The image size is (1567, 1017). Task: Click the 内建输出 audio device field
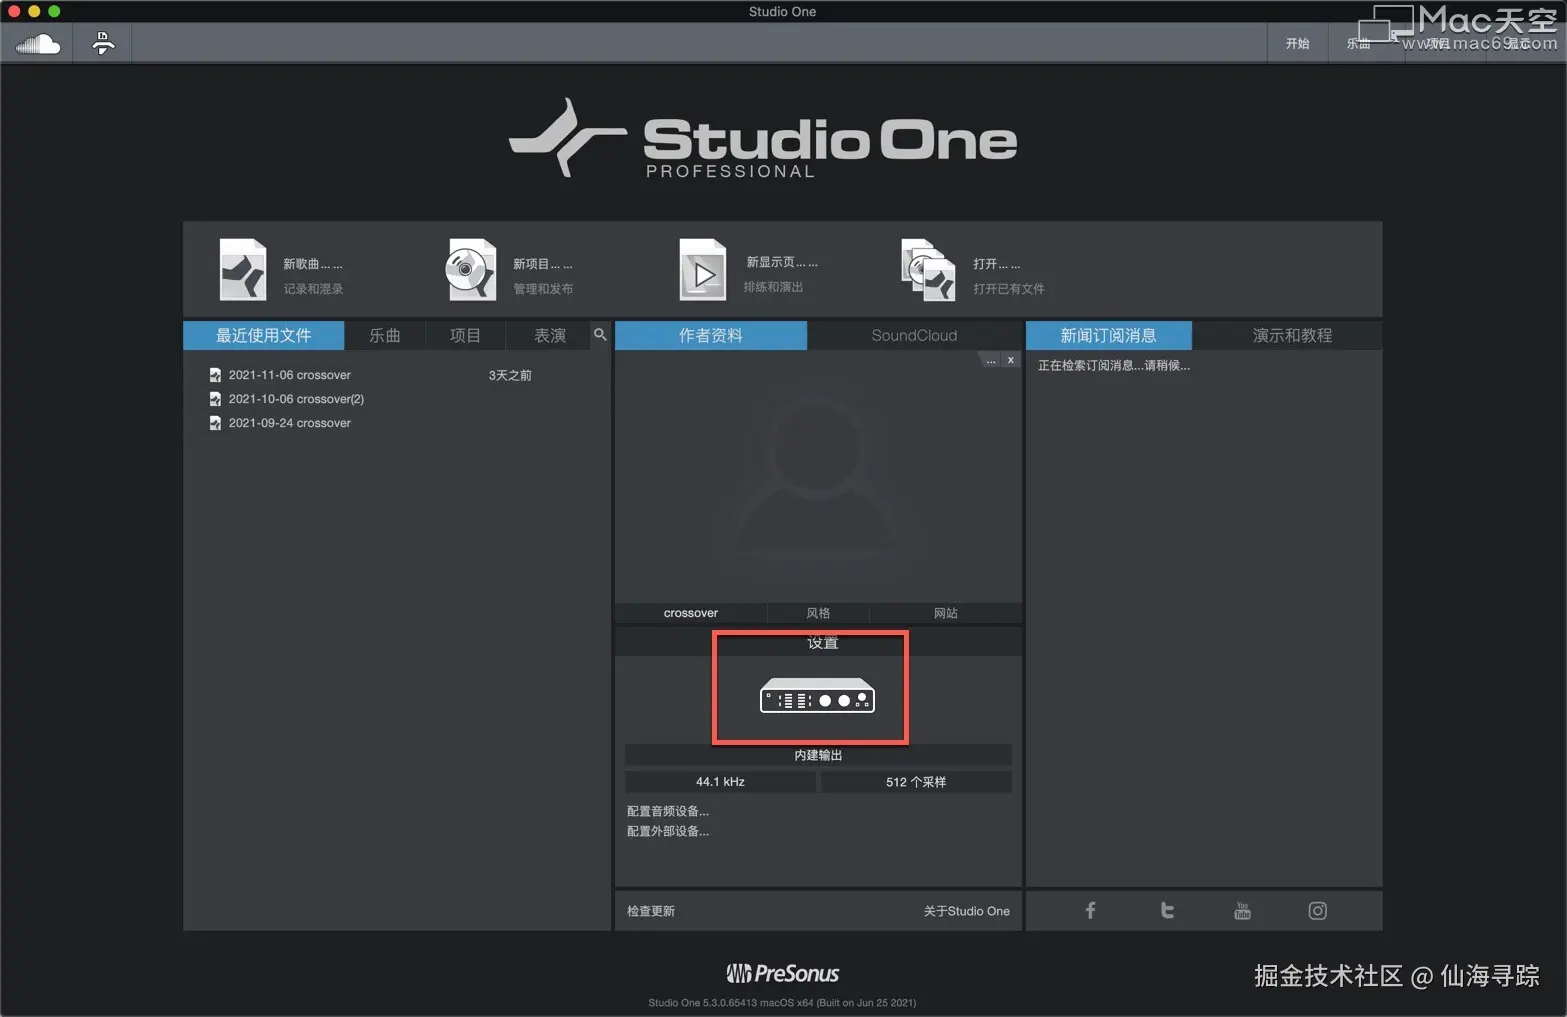pyautogui.click(x=818, y=755)
